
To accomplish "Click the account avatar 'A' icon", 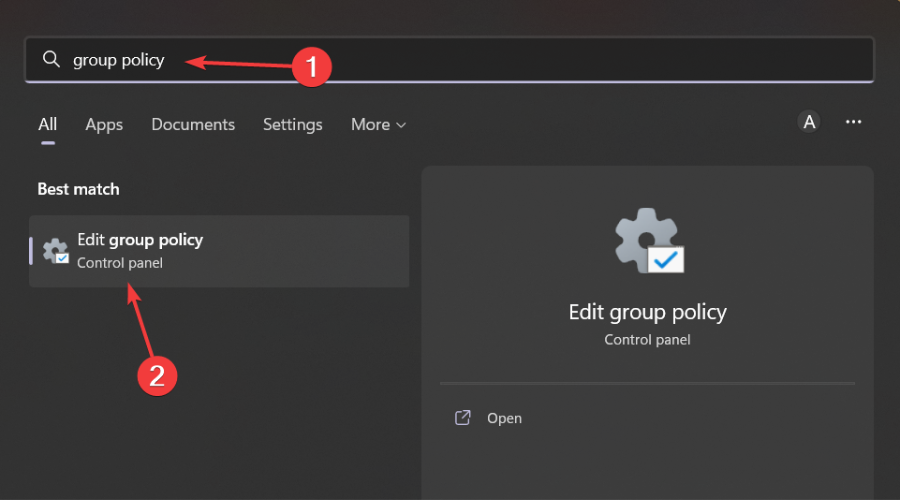I will (809, 122).
